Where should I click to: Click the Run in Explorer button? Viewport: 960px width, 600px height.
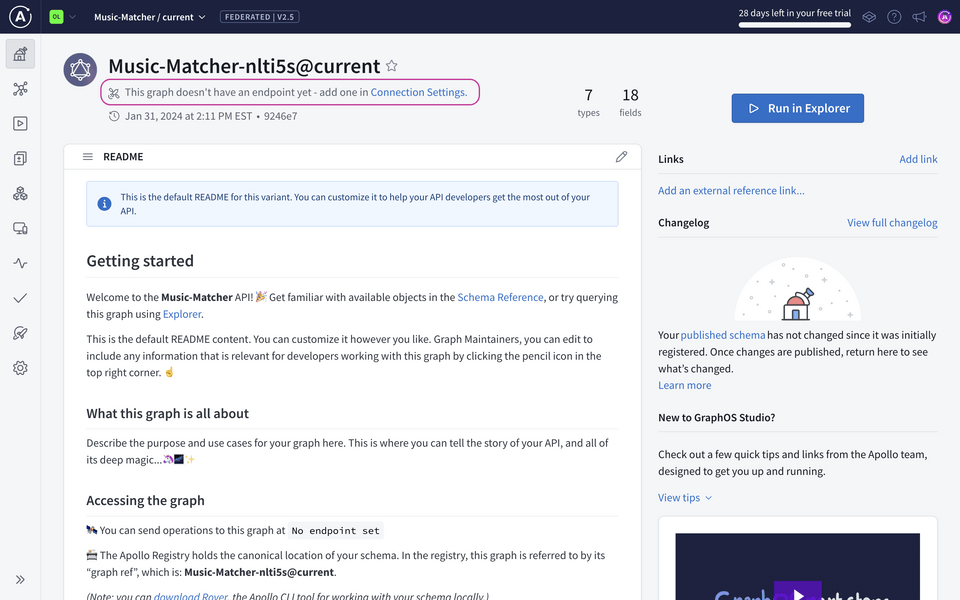pyautogui.click(x=797, y=107)
